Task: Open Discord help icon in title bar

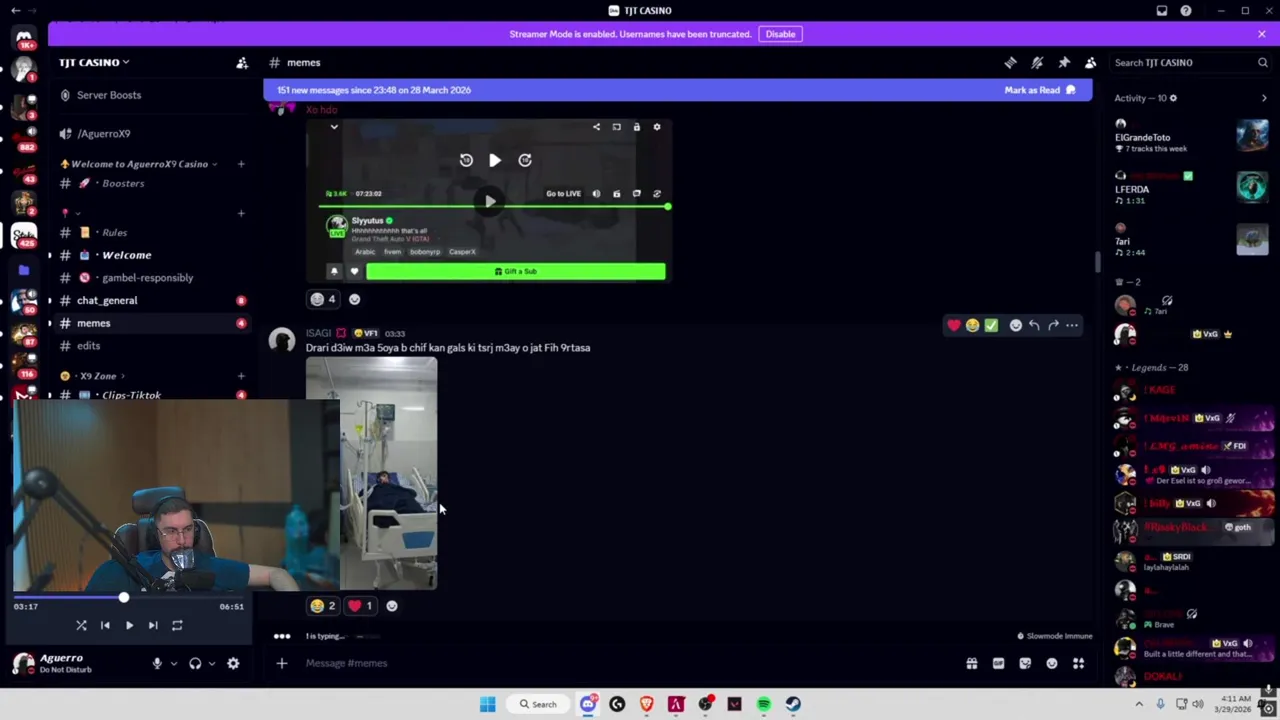Action: click(x=1186, y=11)
